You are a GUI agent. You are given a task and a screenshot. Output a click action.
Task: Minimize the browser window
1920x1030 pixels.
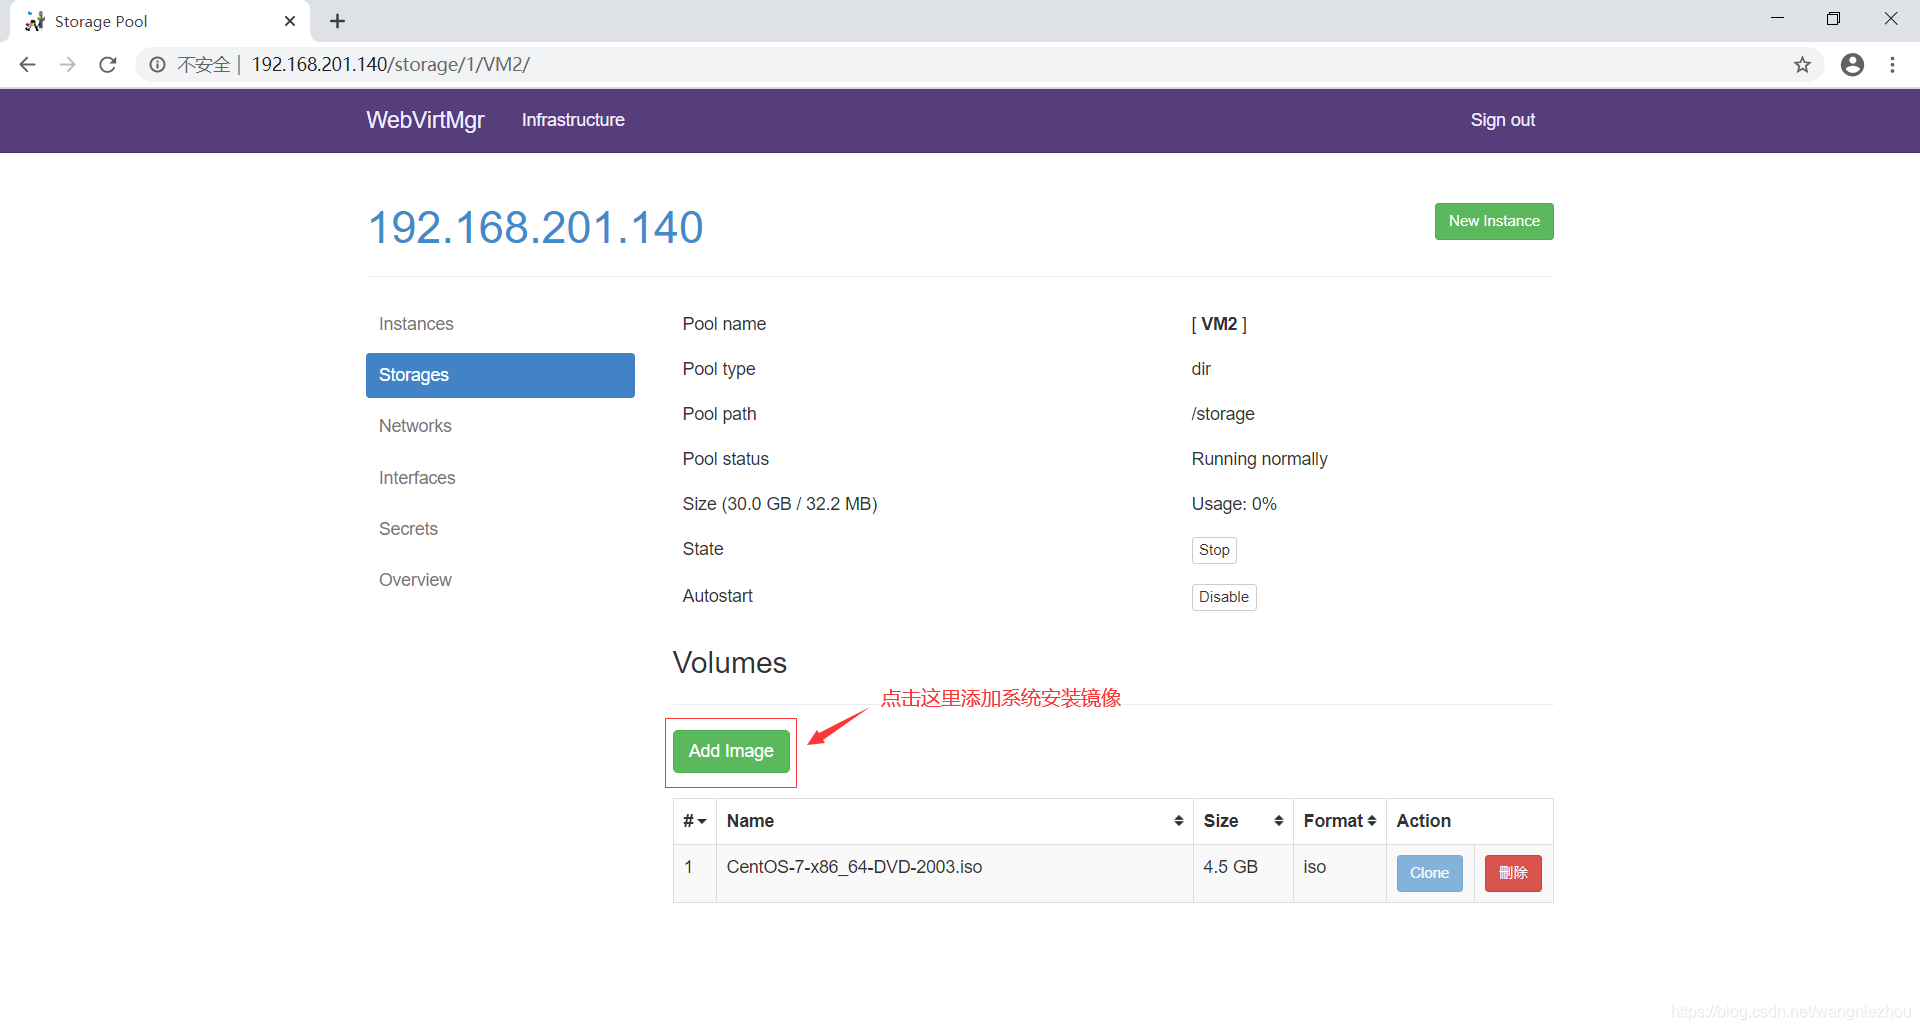[x=1777, y=18]
